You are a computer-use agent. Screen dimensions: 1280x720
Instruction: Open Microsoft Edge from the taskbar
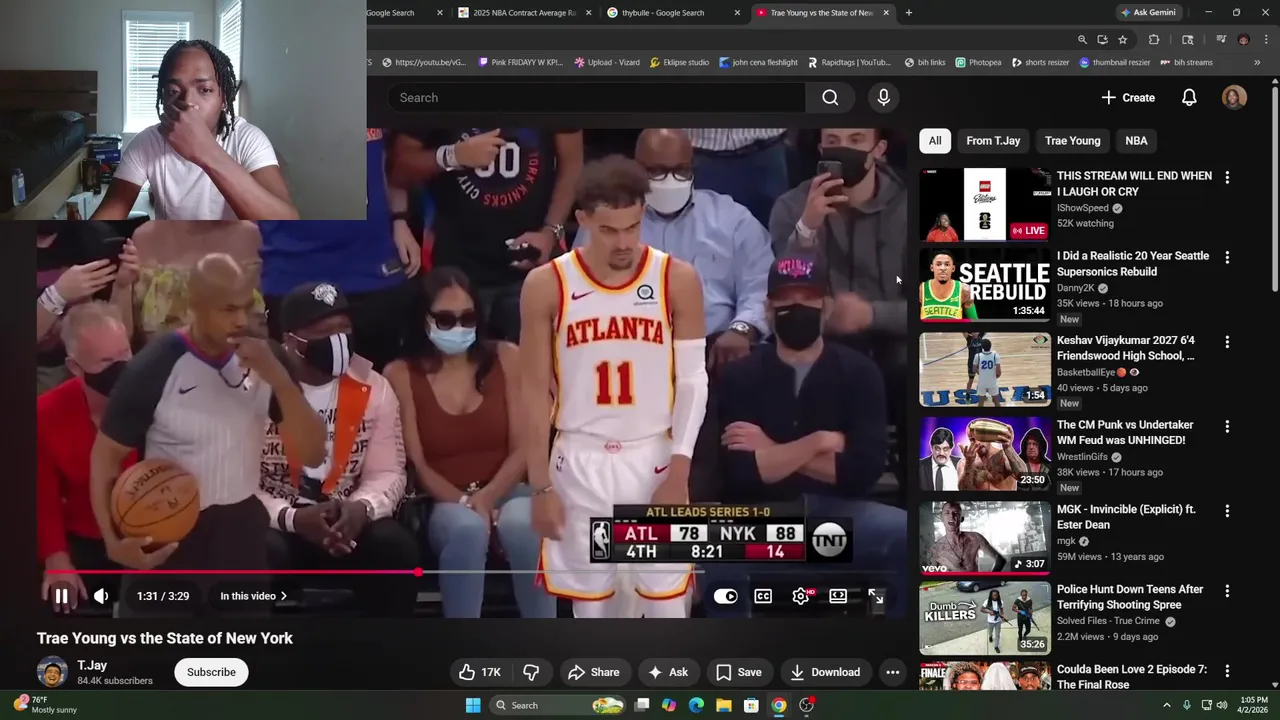point(696,705)
